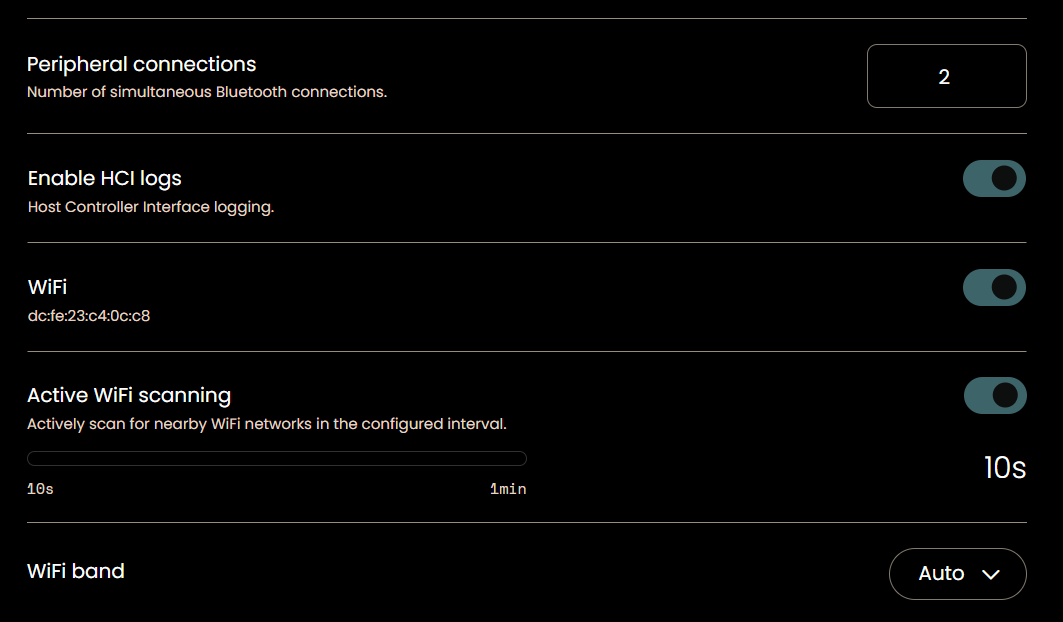Click the WiFi MAC address dc:fe:23:c4:0c:c8
Image resolution: width=1063 pixels, height=622 pixels.
[89, 316]
